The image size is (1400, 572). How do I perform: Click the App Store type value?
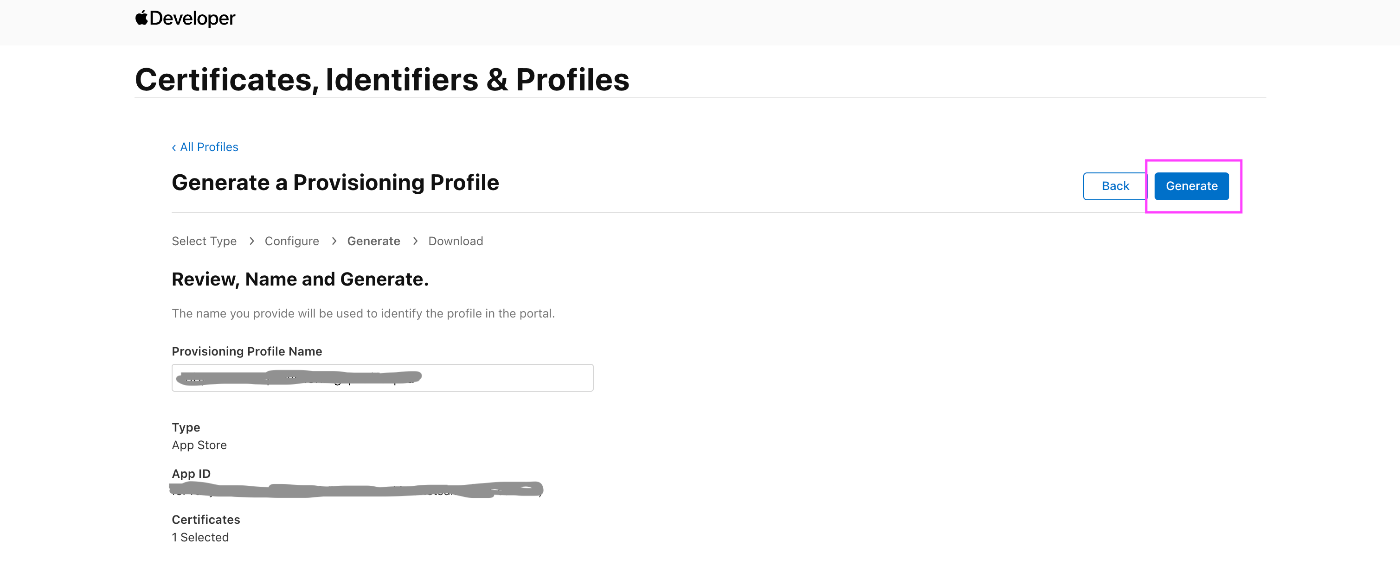click(199, 445)
